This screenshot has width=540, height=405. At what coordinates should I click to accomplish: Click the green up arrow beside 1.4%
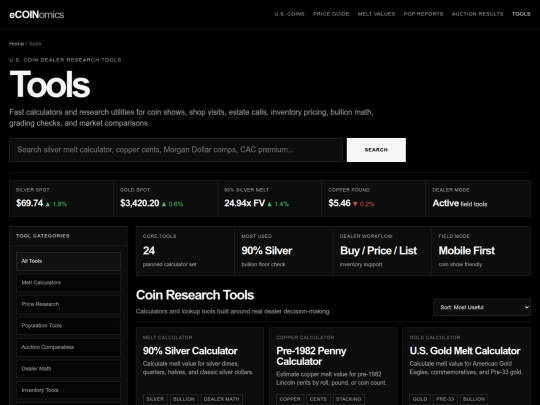pos(270,204)
